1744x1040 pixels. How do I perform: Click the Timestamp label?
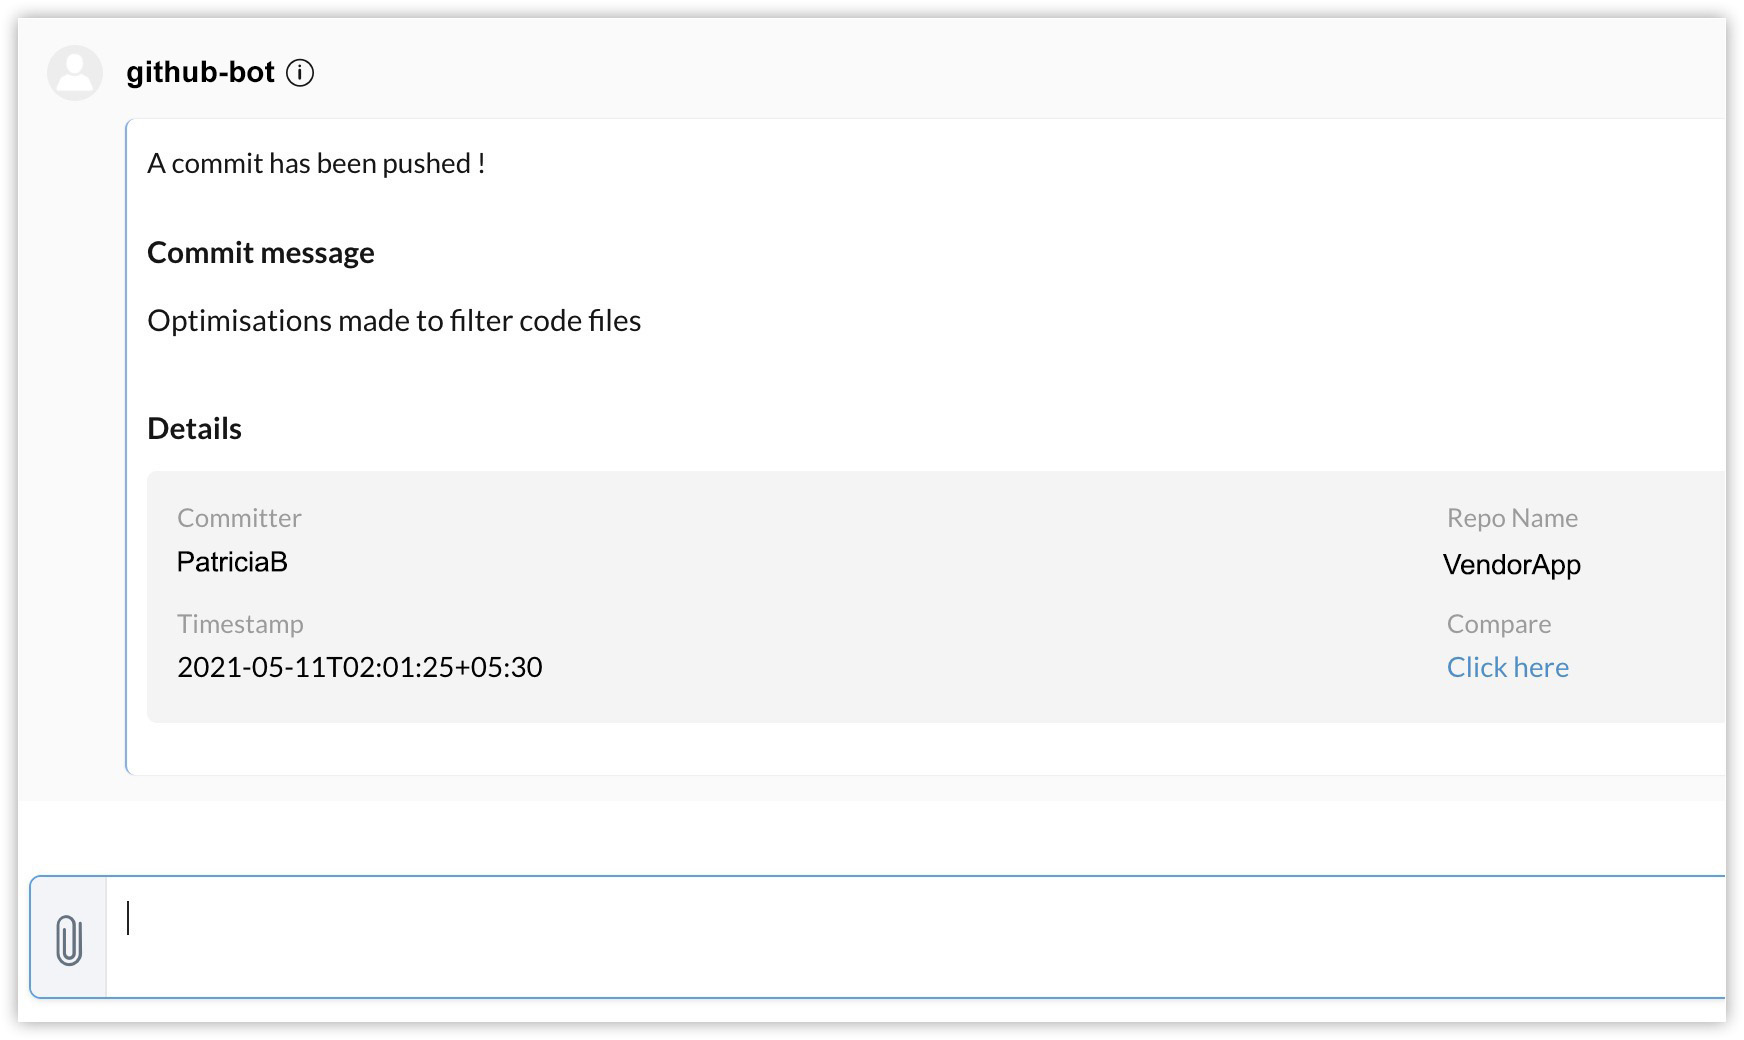click(x=240, y=624)
